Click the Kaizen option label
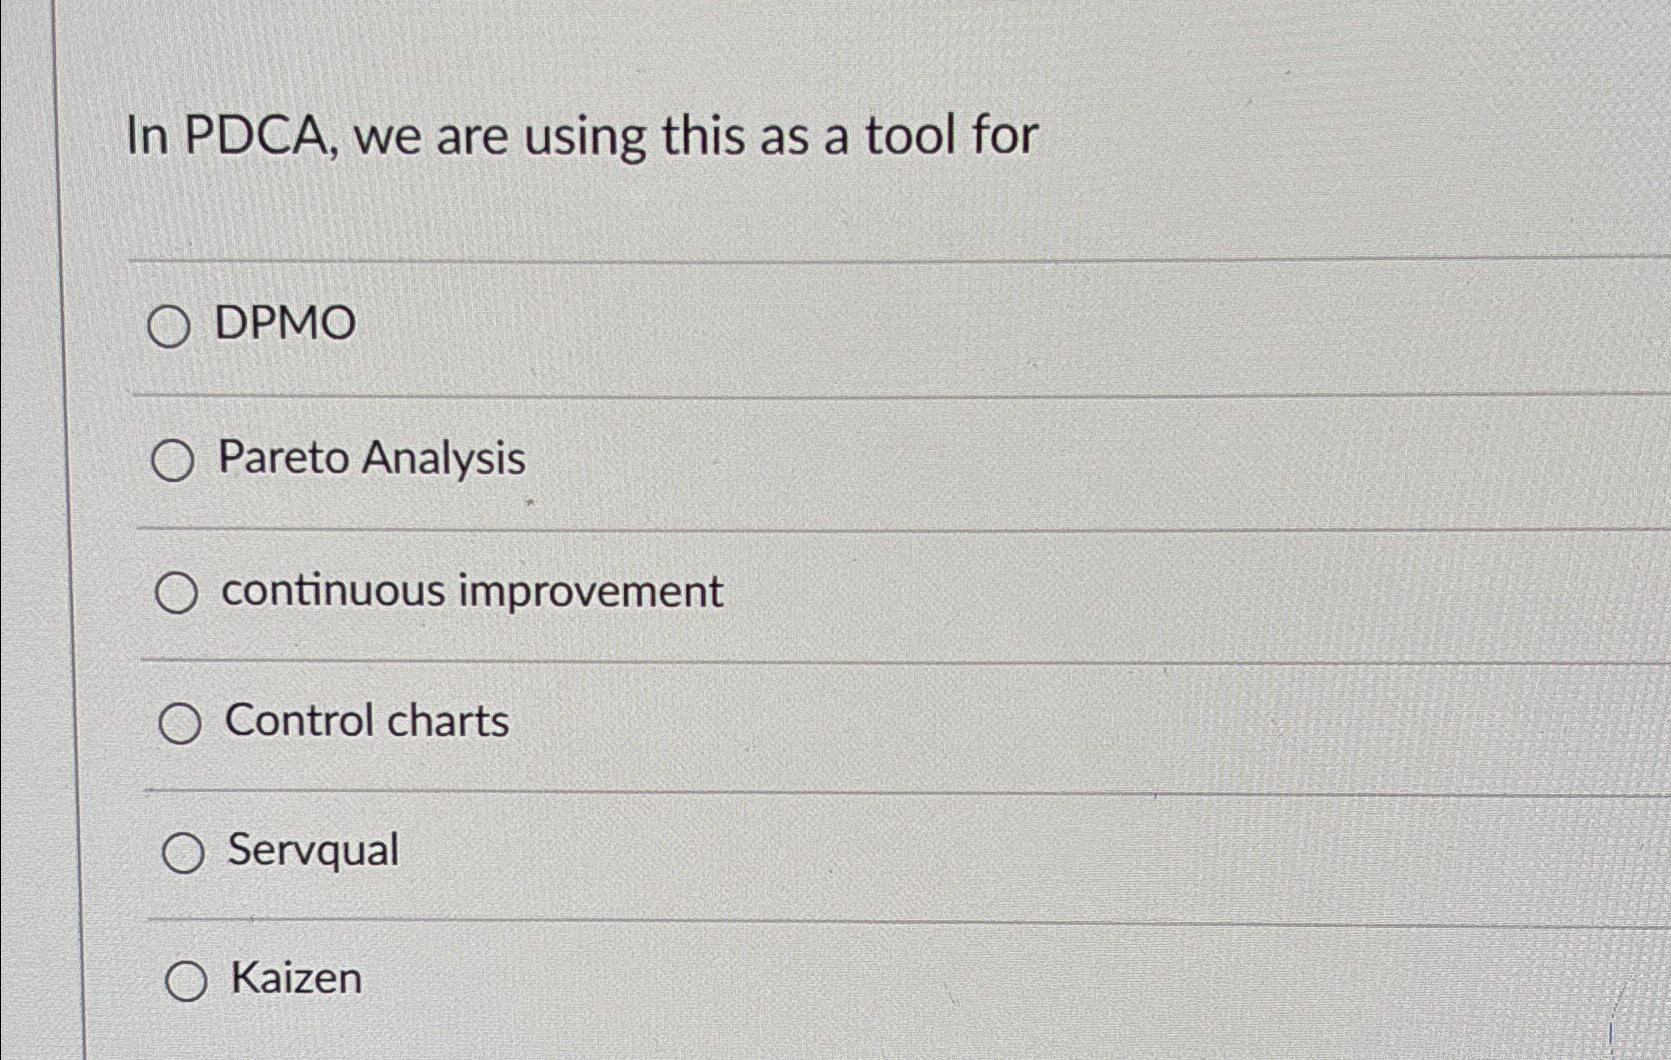 295,978
